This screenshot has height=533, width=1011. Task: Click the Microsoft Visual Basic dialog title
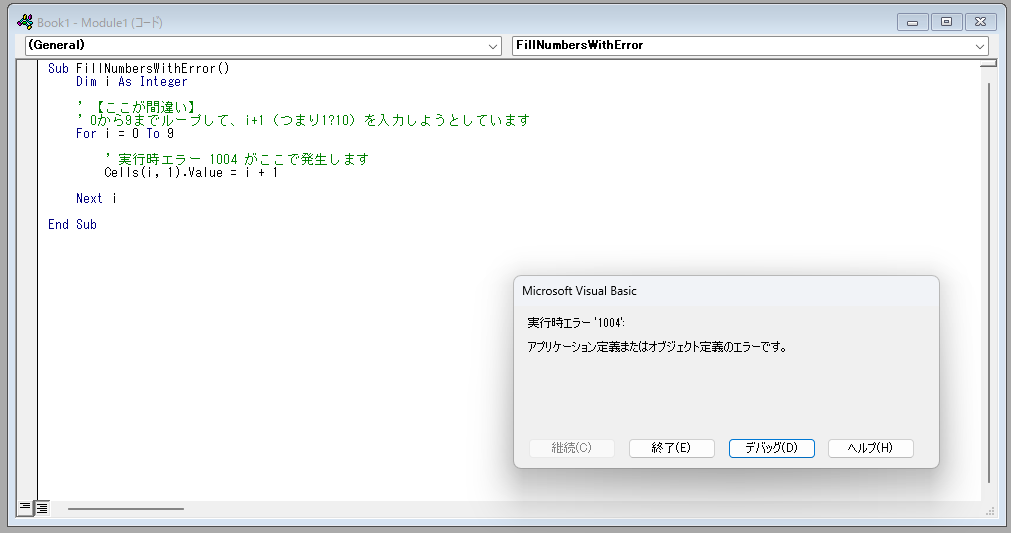[x=579, y=291]
